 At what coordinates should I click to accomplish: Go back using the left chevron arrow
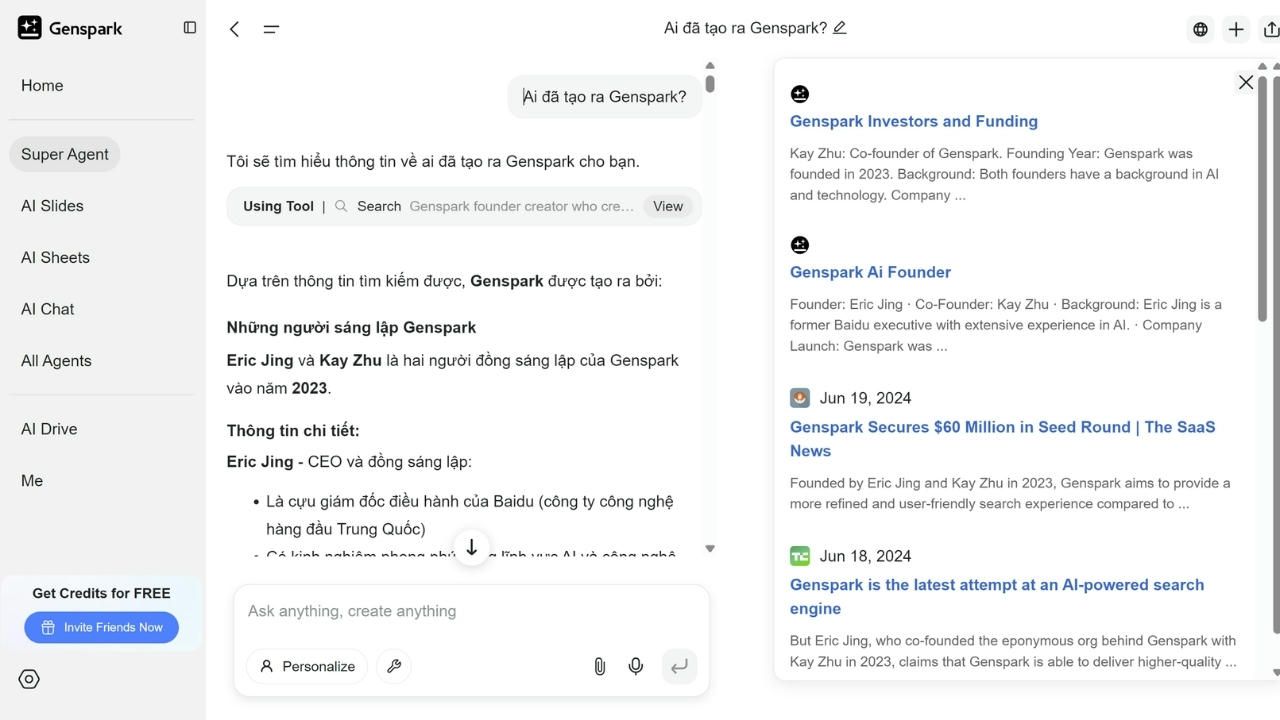[x=234, y=29]
